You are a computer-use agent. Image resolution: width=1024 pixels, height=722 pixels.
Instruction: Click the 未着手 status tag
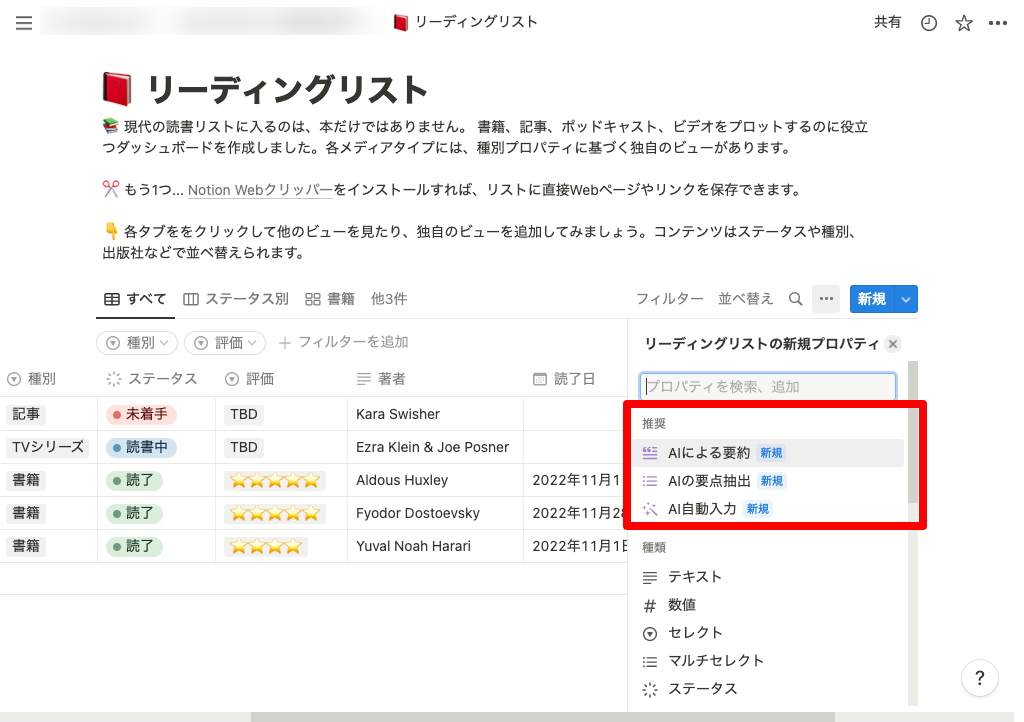pyautogui.click(x=140, y=414)
